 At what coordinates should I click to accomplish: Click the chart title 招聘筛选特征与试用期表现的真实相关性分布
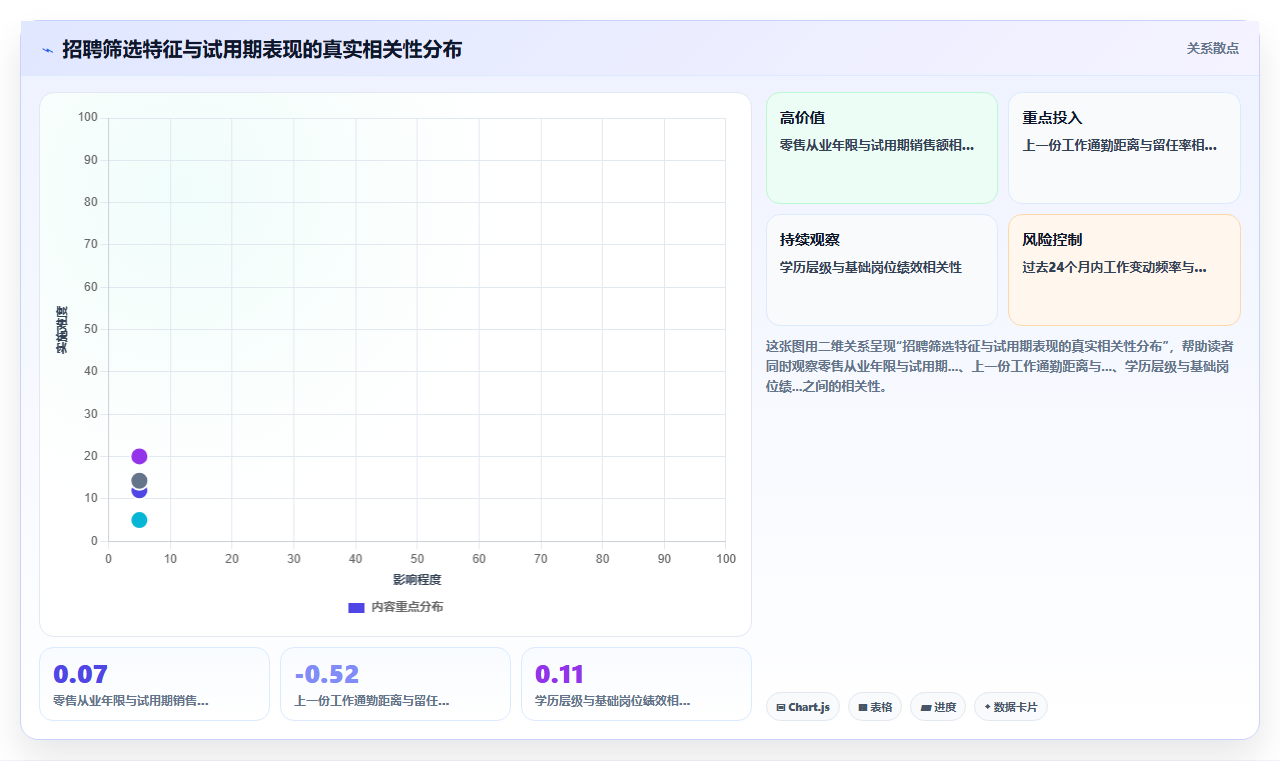[262, 49]
